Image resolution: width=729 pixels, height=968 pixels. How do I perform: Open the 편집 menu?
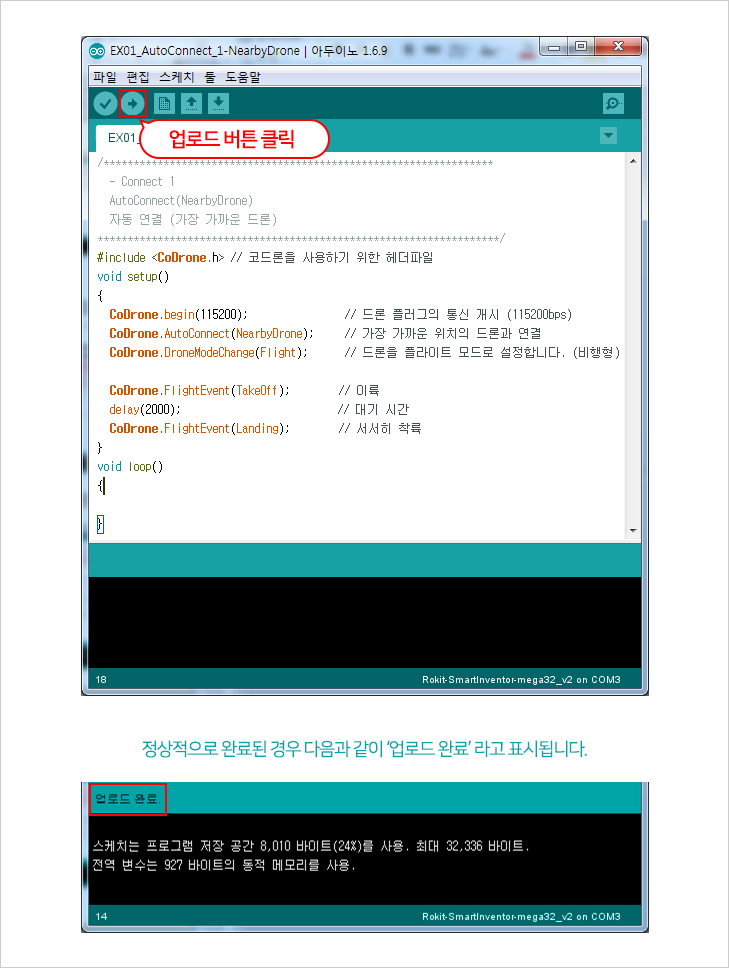[x=139, y=76]
